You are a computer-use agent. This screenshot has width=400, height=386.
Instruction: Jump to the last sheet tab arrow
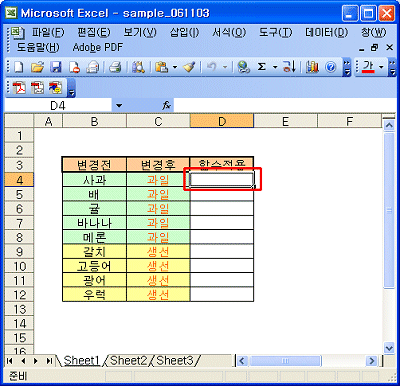(49, 361)
